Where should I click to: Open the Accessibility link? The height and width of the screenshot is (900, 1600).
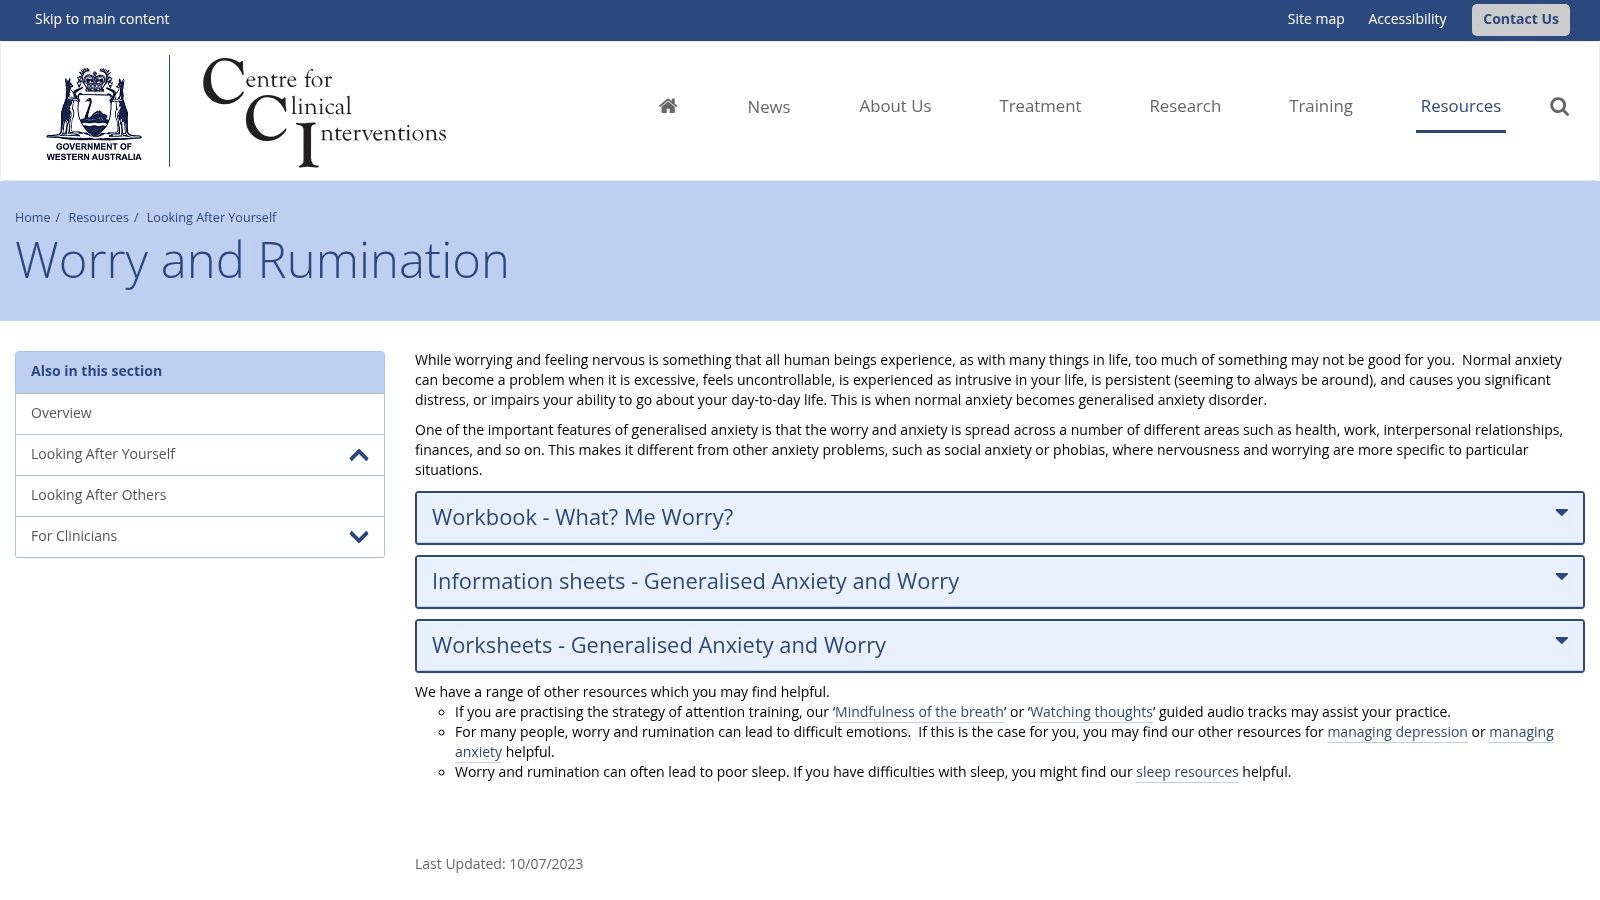point(1407,19)
